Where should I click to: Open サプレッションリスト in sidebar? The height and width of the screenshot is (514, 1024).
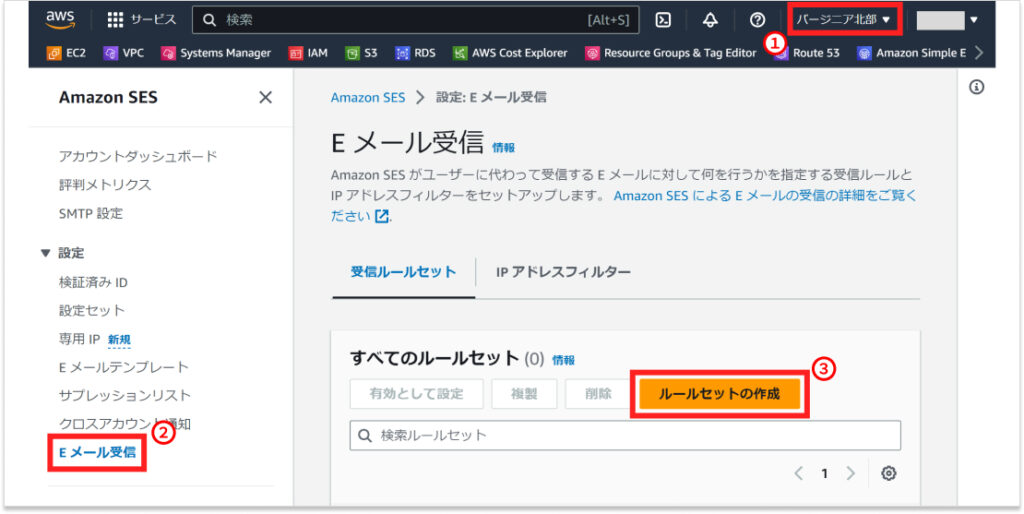[x=125, y=395]
